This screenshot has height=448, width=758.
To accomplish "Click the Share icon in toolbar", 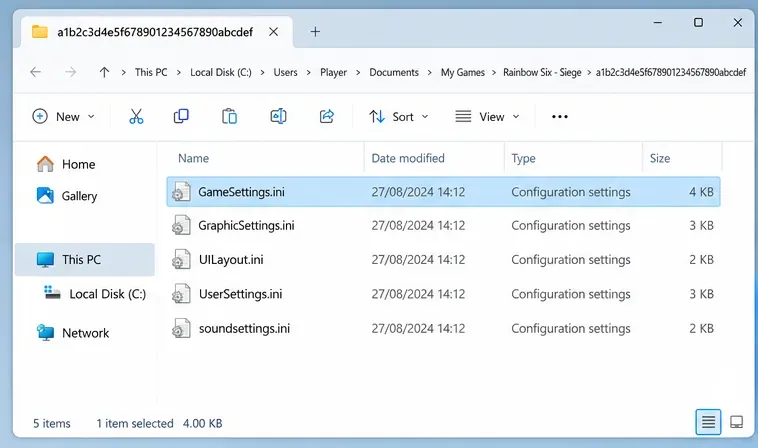I will 327,116.
